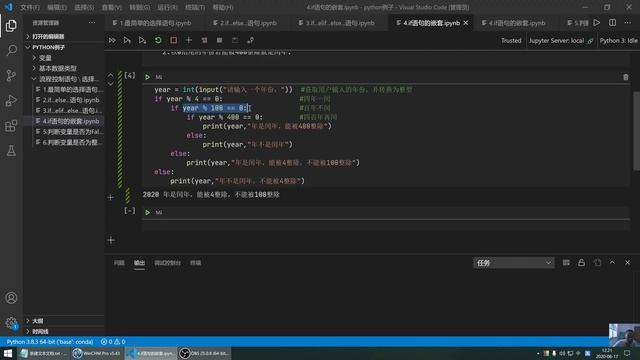Expand the 变量 folder
Viewport: 640px width, 360px height.
click(64, 58)
